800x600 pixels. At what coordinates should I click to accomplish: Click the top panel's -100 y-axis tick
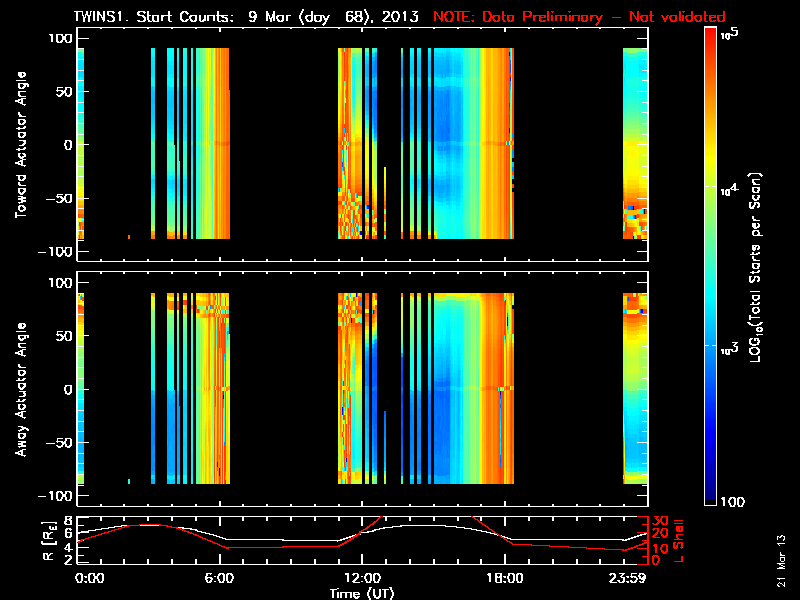pos(58,252)
